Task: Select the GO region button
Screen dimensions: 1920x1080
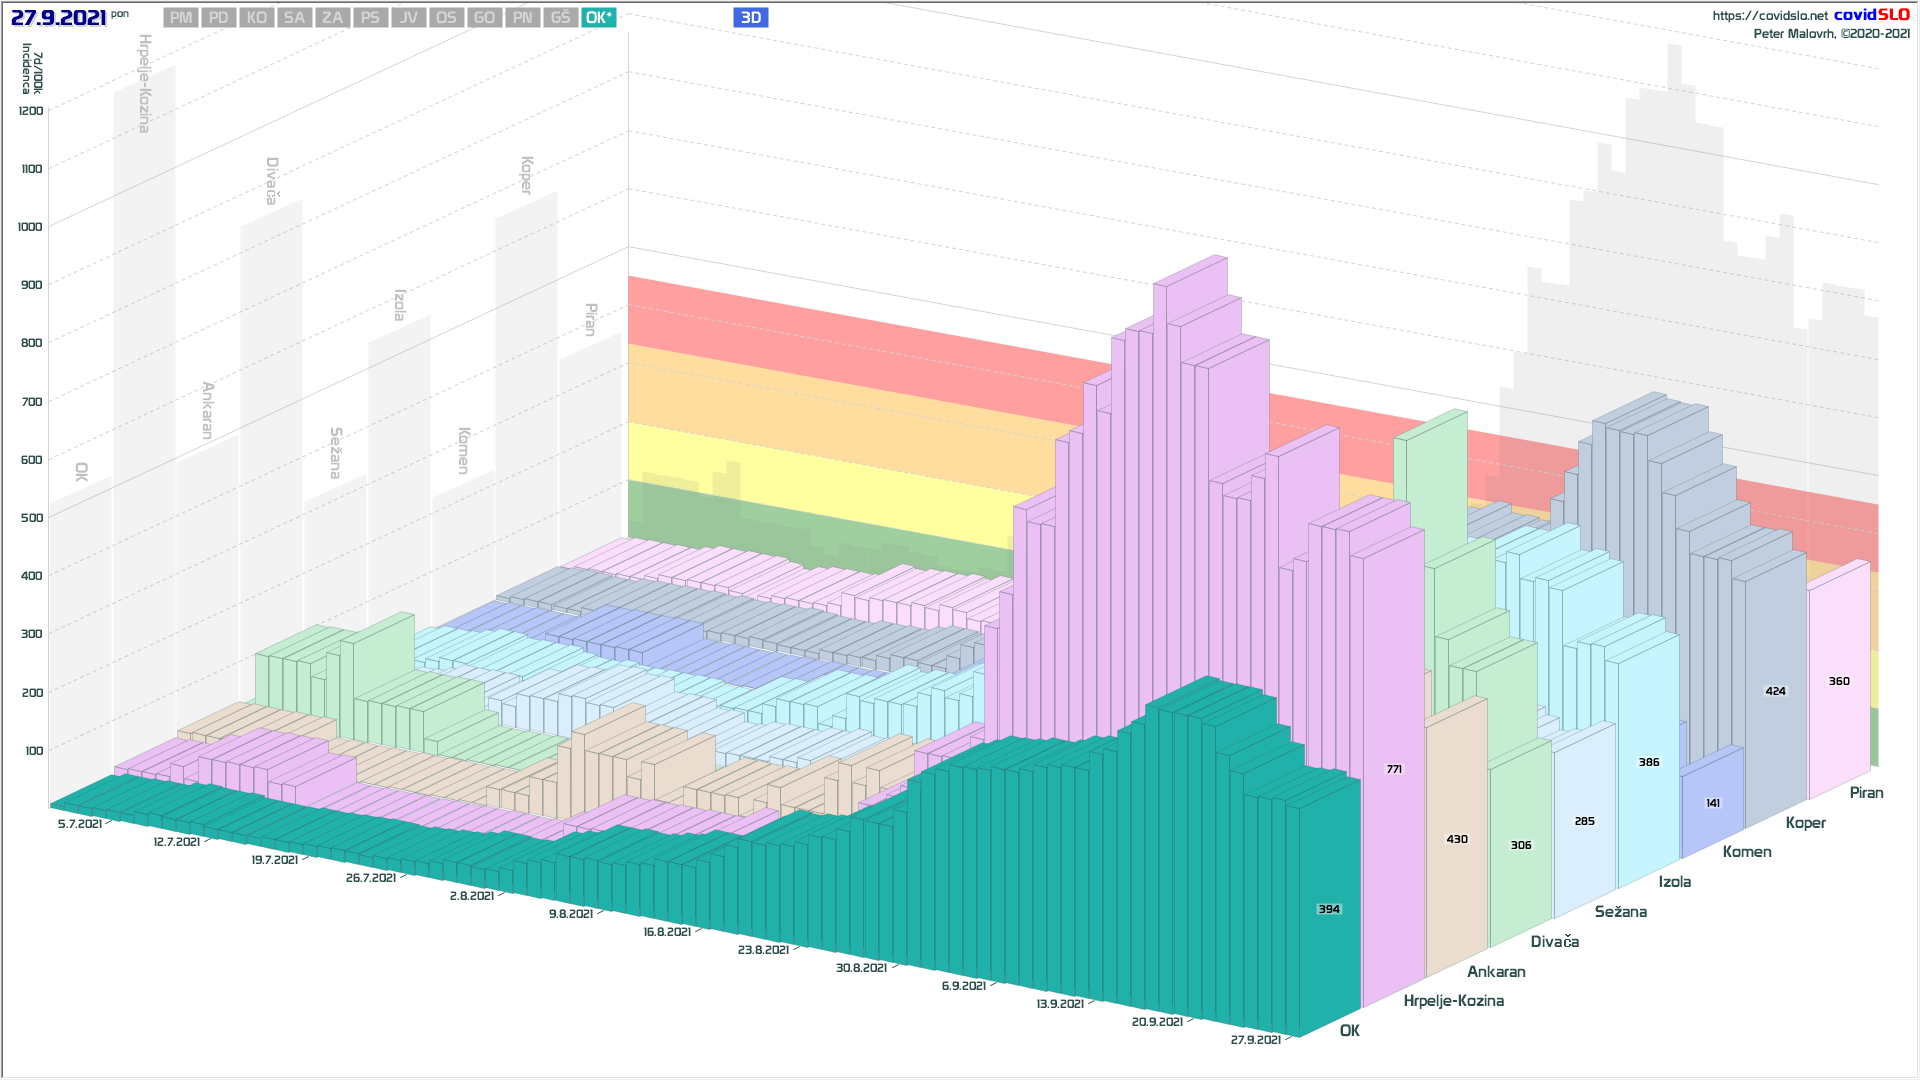Action: tap(484, 18)
